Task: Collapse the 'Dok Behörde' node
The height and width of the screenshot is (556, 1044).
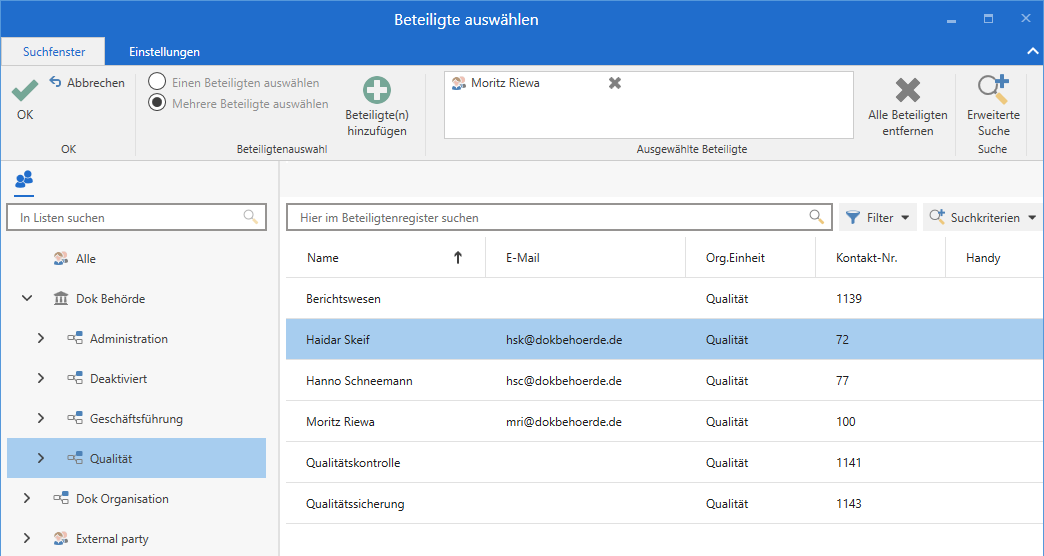Action: (27, 298)
